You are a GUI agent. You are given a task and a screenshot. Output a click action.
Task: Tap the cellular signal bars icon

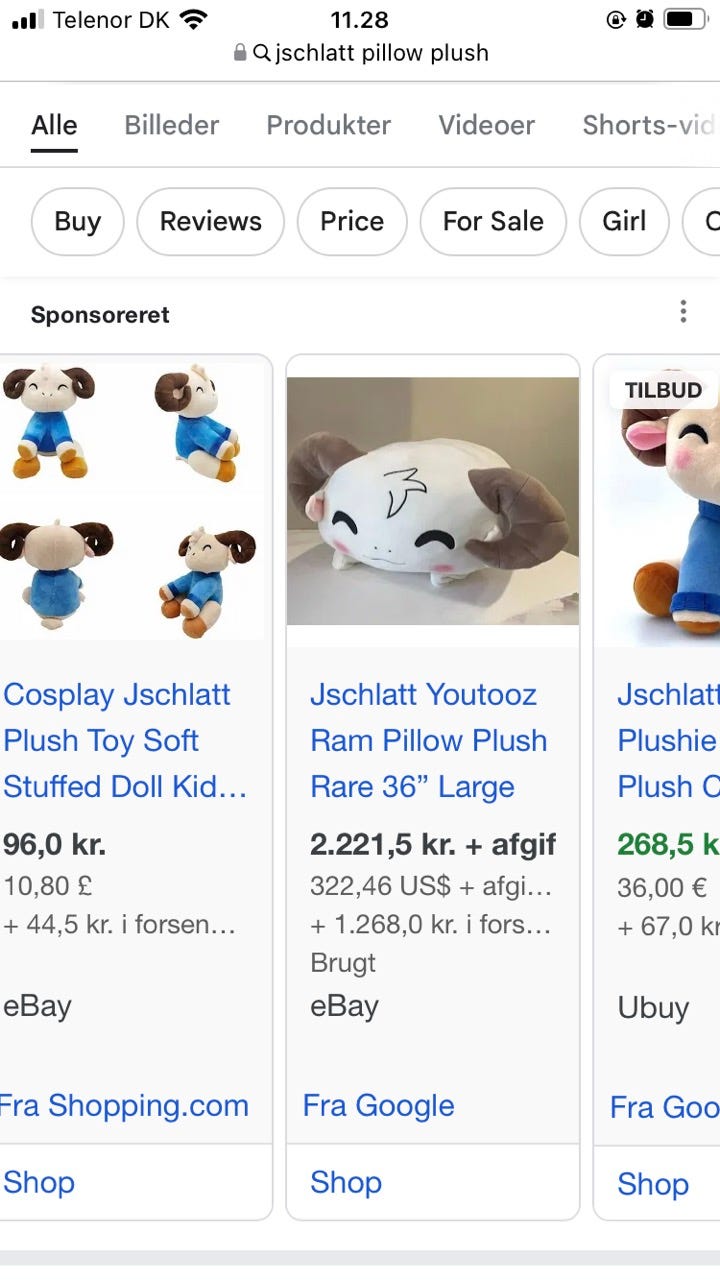pos(28,19)
